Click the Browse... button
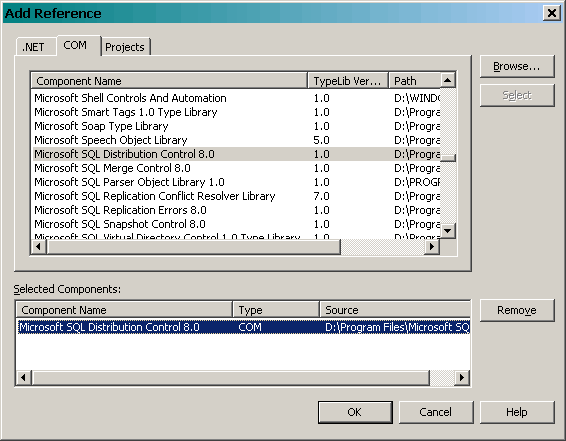This screenshot has width=566, height=441. click(517, 66)
